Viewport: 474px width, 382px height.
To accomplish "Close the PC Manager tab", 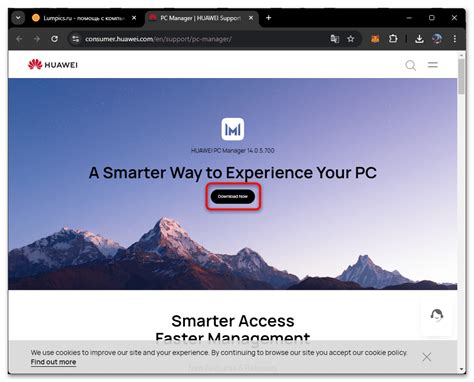I will (x=251, y=18).
